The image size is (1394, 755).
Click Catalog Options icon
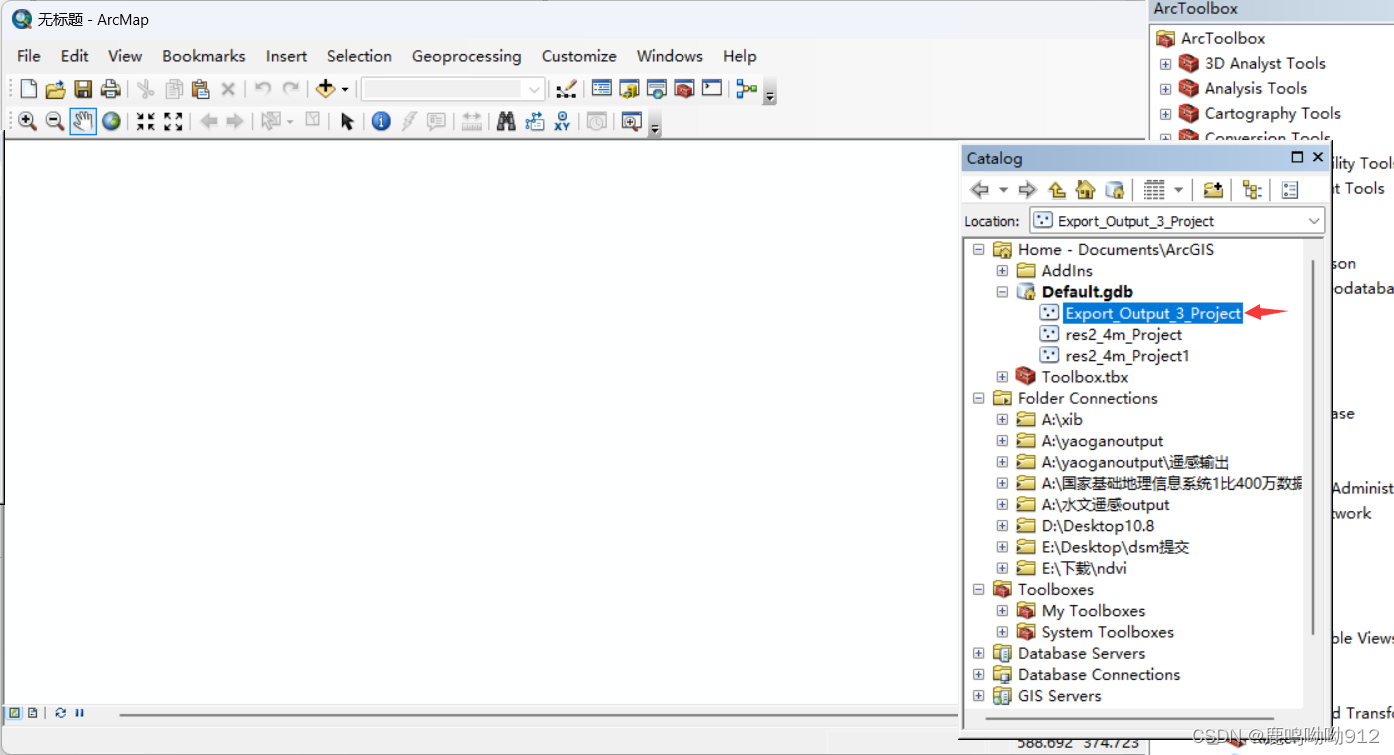coord(1289,190)
